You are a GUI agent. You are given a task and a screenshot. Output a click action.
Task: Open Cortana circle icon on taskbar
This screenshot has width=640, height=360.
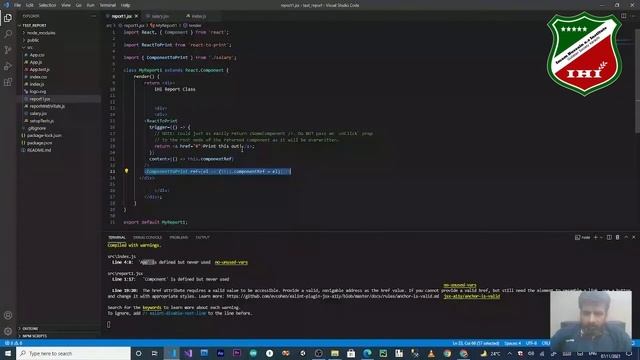coord(138,353)
